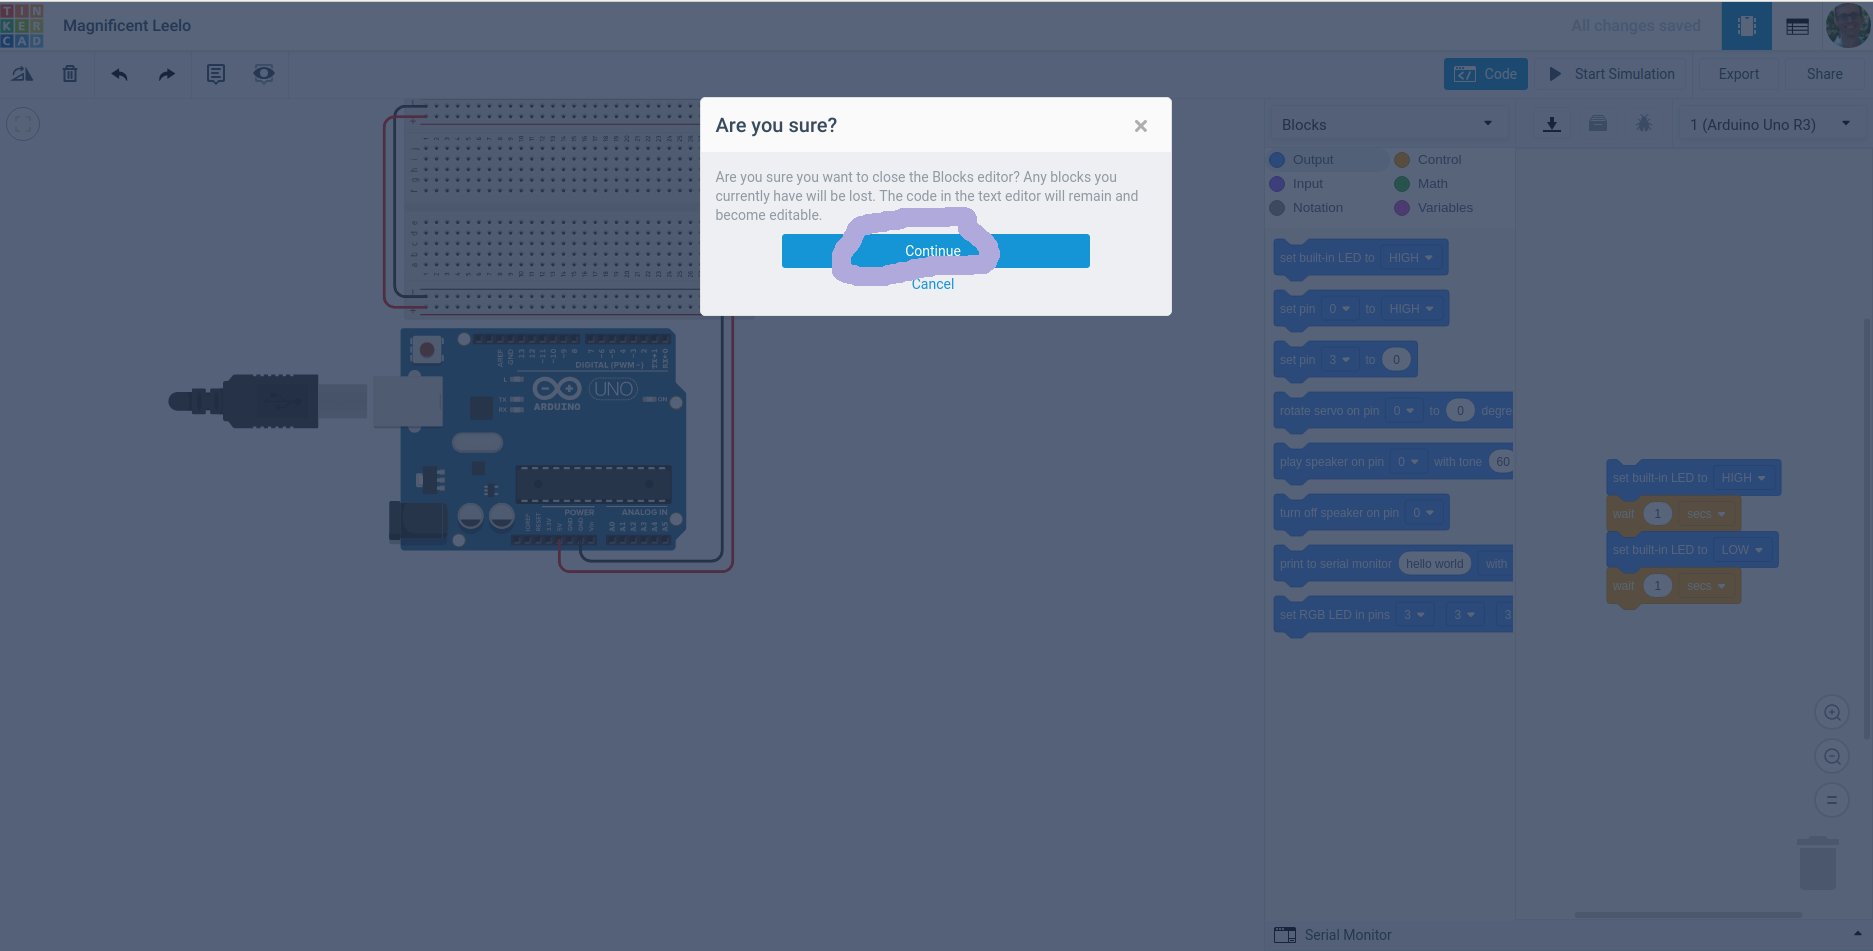Redo the last action
Image resolution: width=1873 pixels, height=951 pixels.
166,74
